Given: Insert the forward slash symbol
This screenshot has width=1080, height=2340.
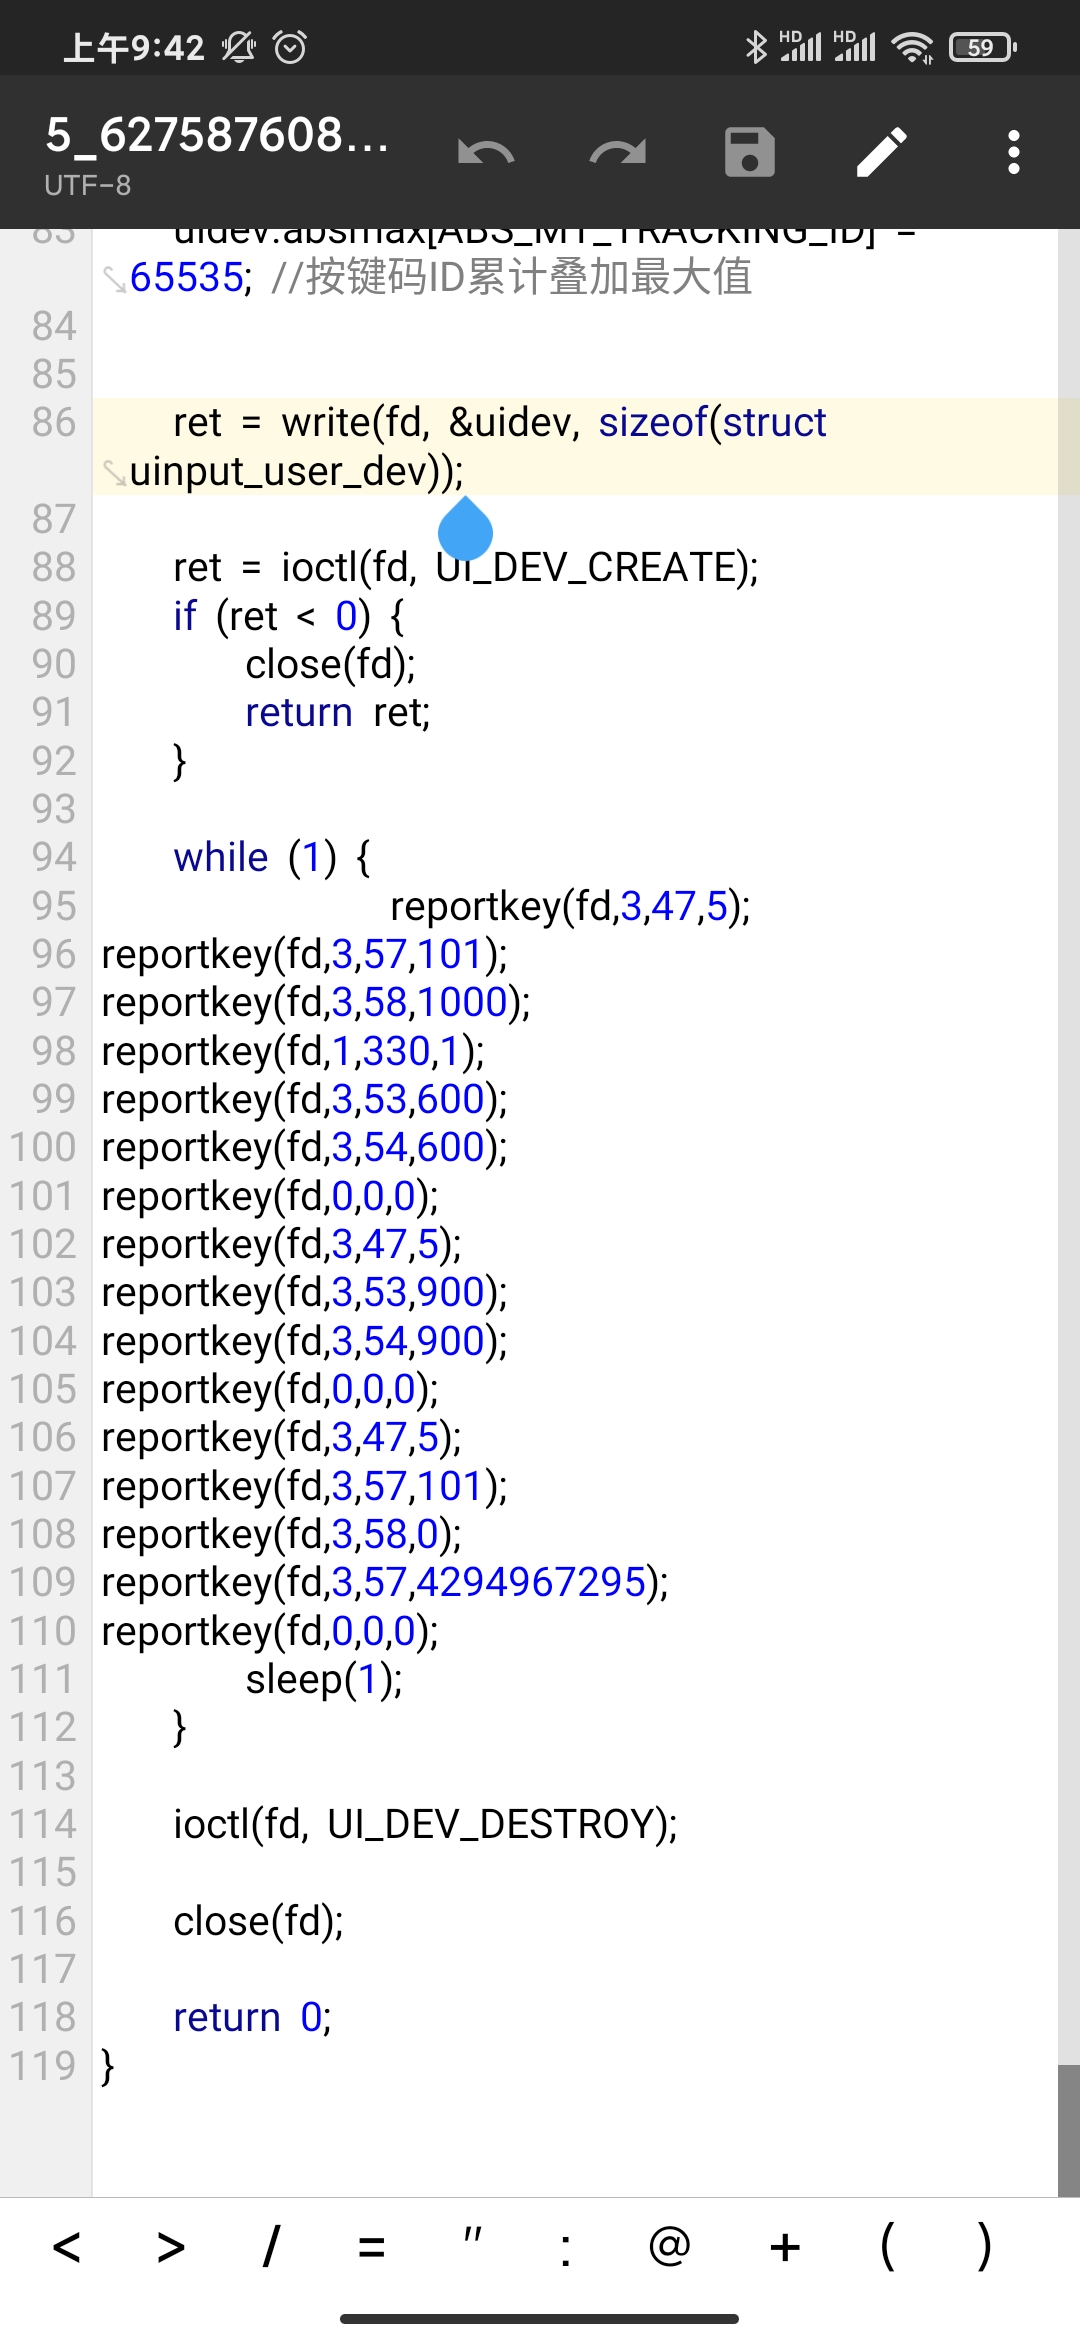Looking at the screenshot, I should click(271, 2248).
